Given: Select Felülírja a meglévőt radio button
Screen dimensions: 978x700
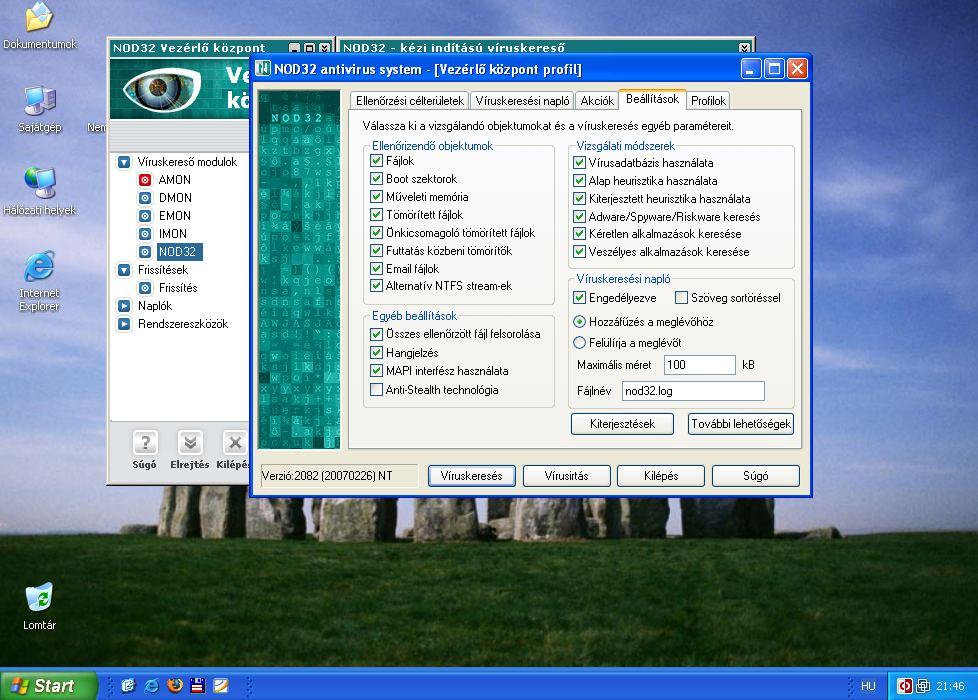Looking at the screenshot, I should 579,343.
